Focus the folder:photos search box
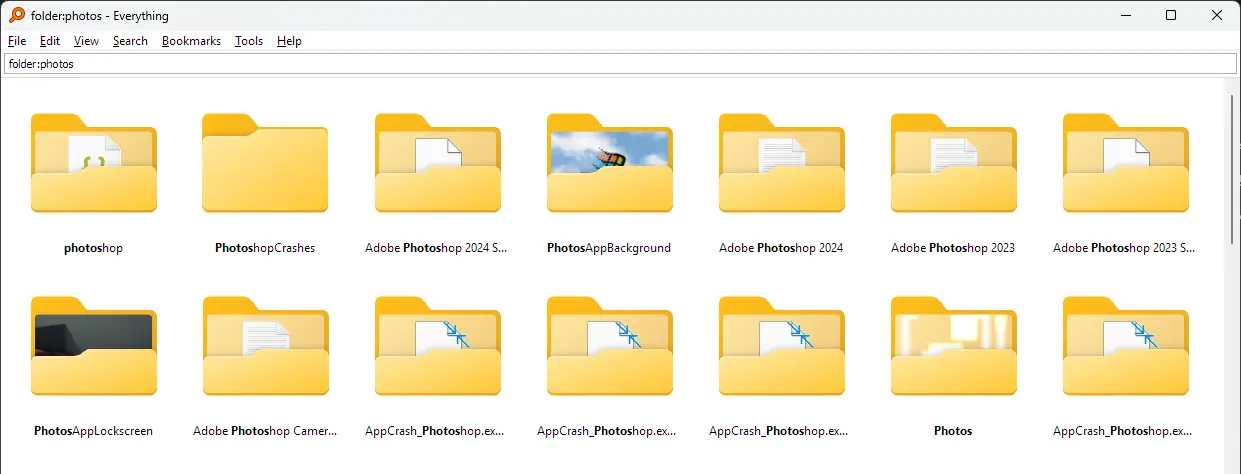Viewport: 1241px width, 474px height. (620, 63)
